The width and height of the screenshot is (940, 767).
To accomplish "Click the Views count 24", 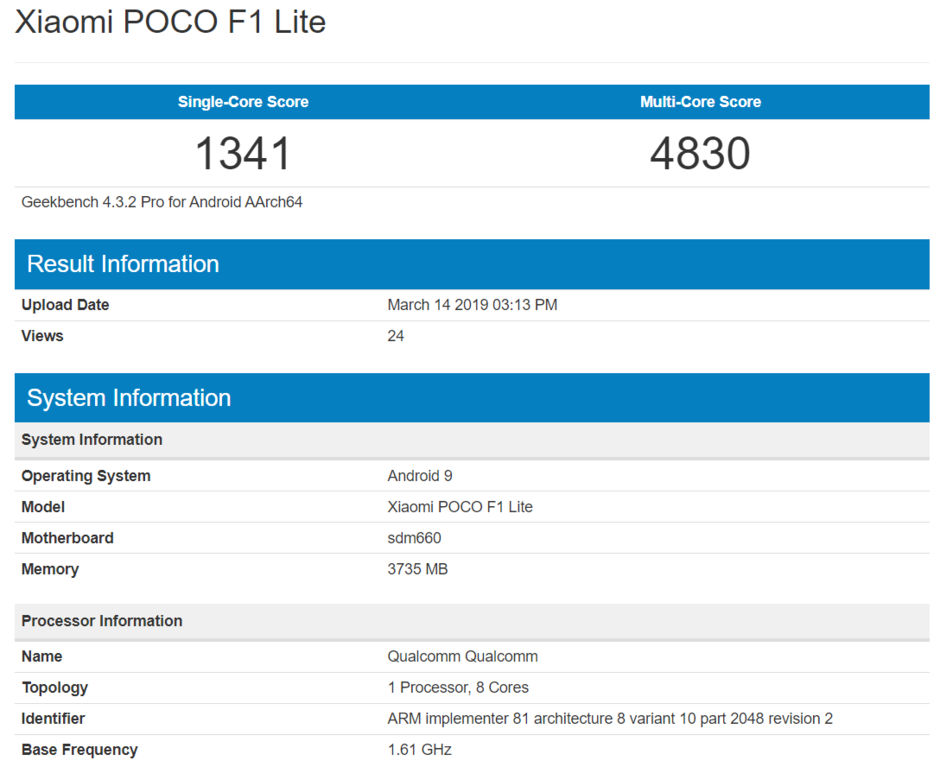I will pos(396,336).
